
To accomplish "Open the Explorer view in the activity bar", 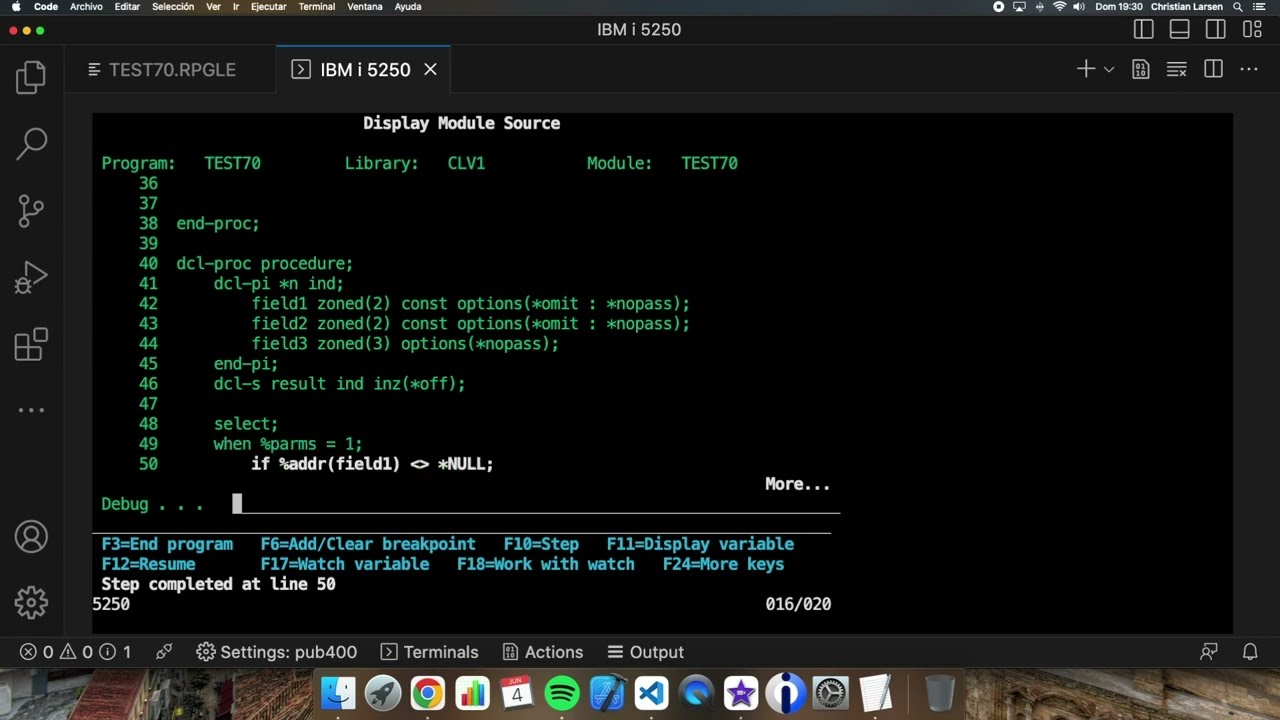I will 31,78.
